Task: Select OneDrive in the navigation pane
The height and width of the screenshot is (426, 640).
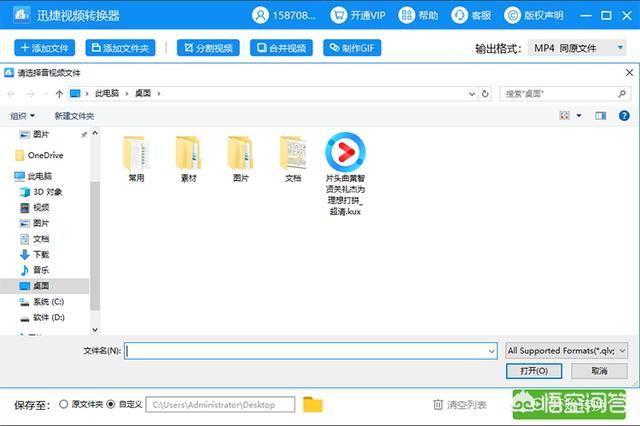Action: click(40, 155)
